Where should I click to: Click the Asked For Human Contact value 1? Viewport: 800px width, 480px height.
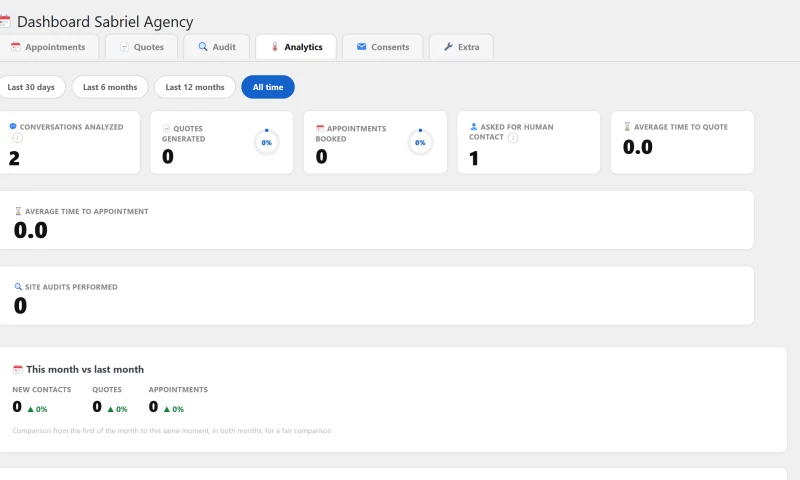474,158
